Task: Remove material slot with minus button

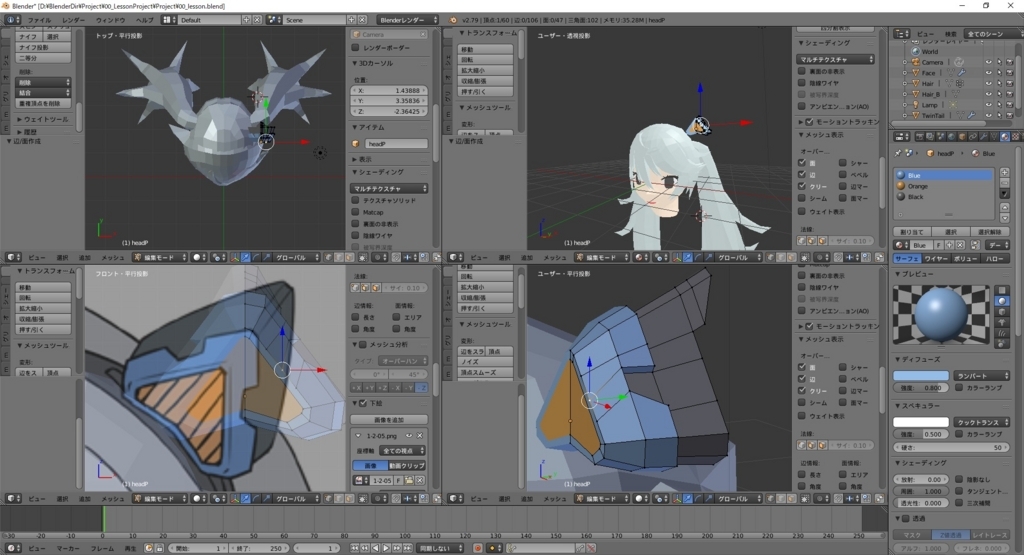Action: click(1004, 183)
